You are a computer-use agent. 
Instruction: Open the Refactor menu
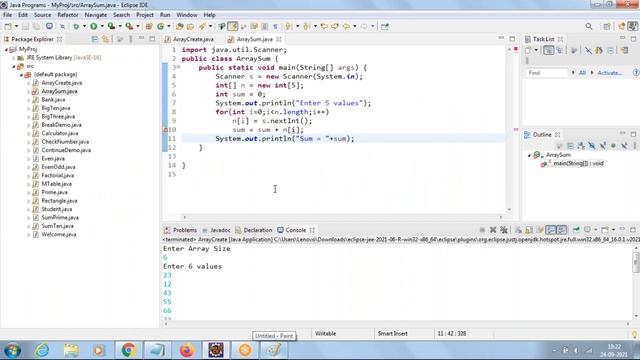68,15
